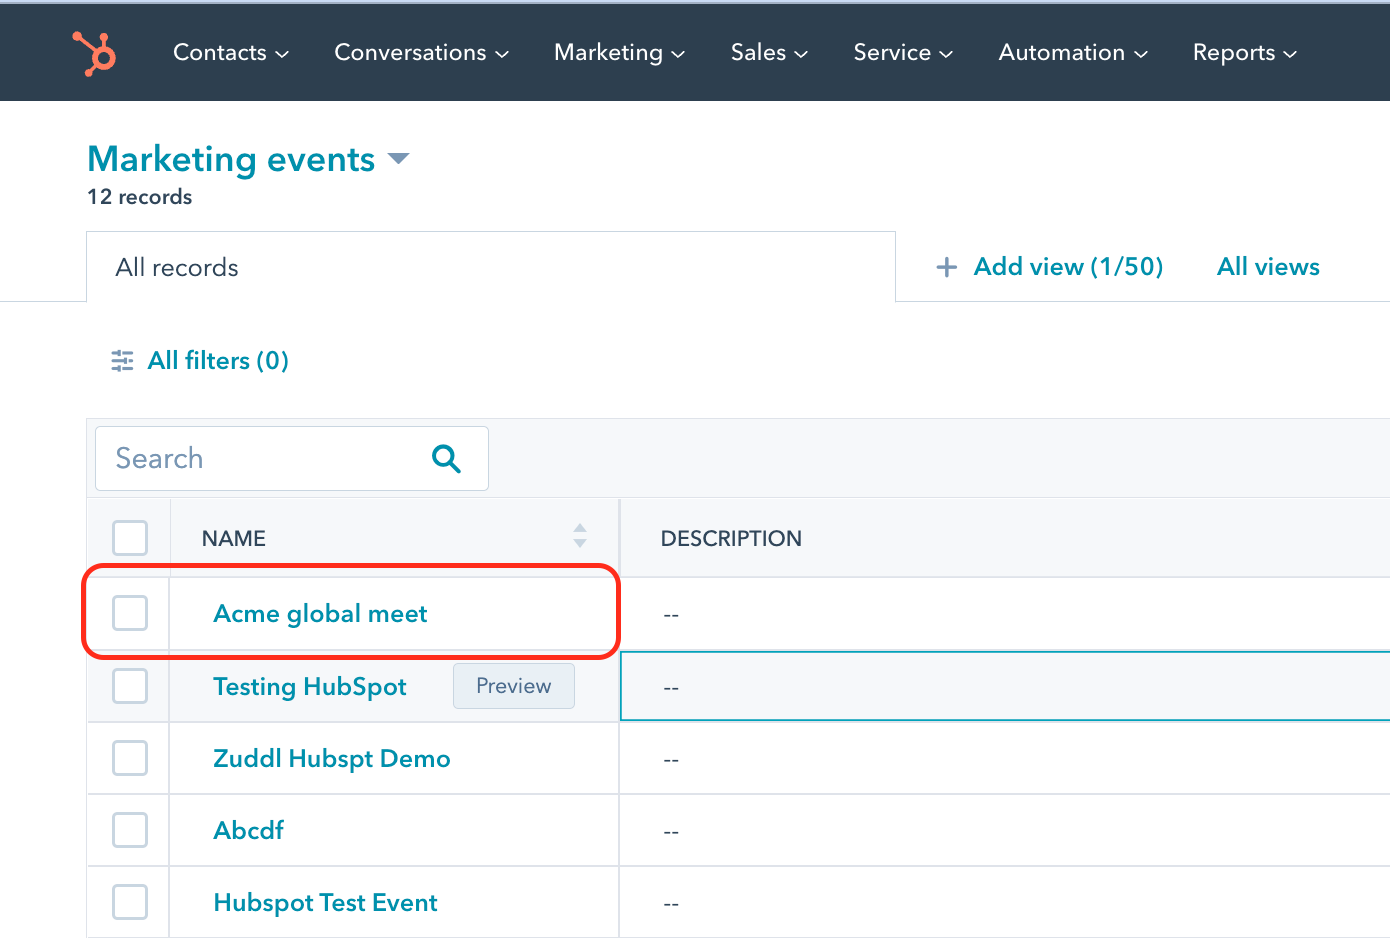Switch to the All records tab
1390x938 pixels.
(177, 268)
